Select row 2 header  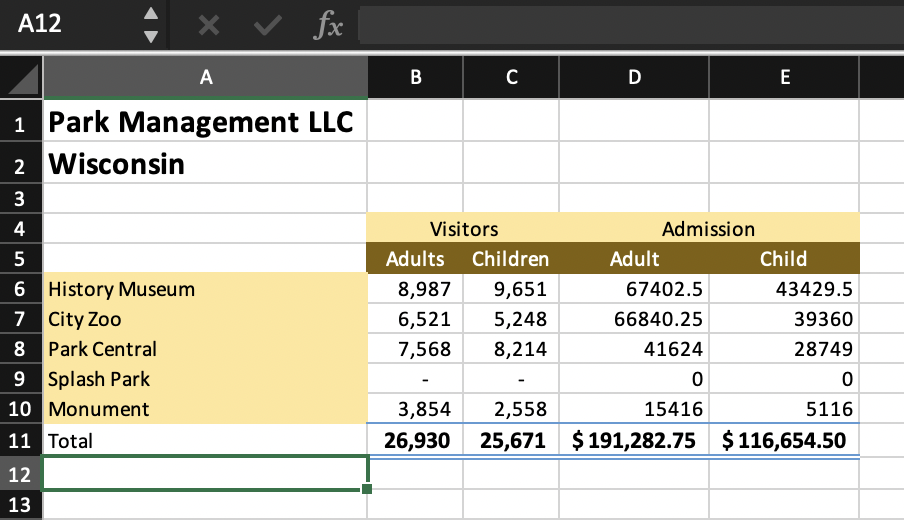pyautogui.click(x=21, y=163)
